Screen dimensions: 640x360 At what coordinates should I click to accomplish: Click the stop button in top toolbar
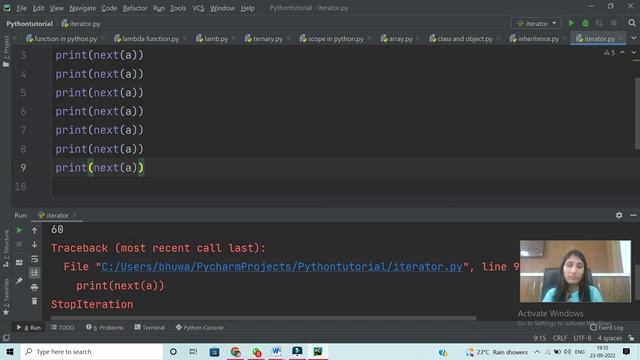(x=613, y=23)
